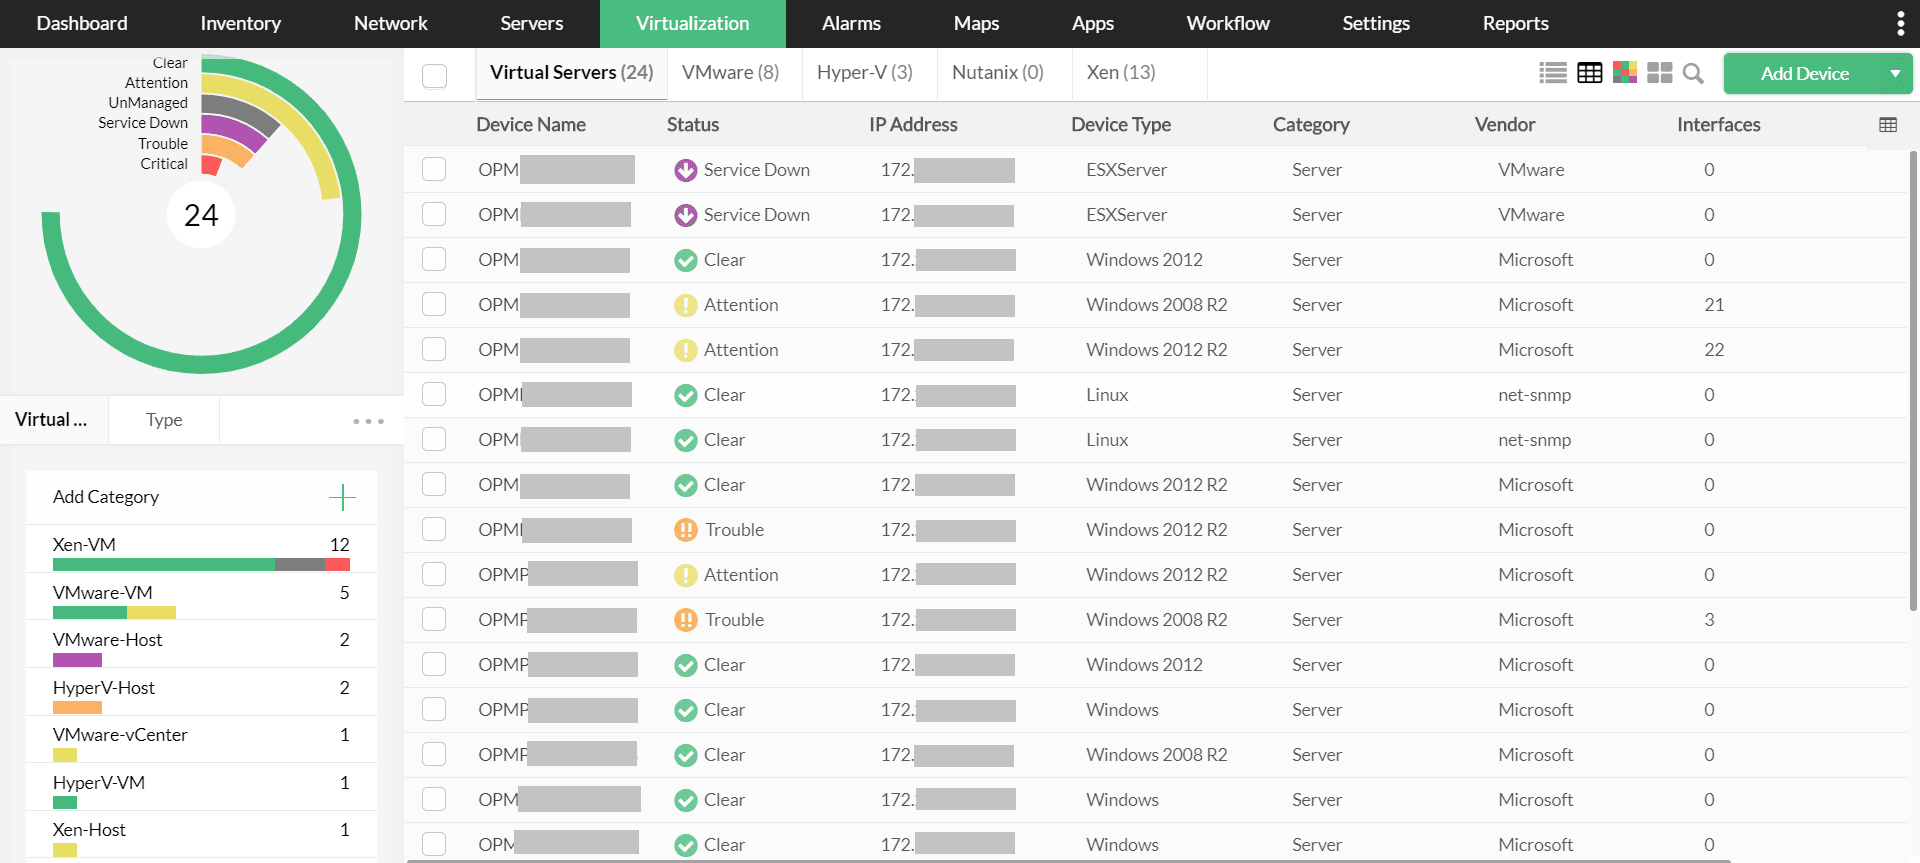Open the three-dot more options beside Type tab
Viewport: 1920px width, 863px height.
[x=368, y=421]
